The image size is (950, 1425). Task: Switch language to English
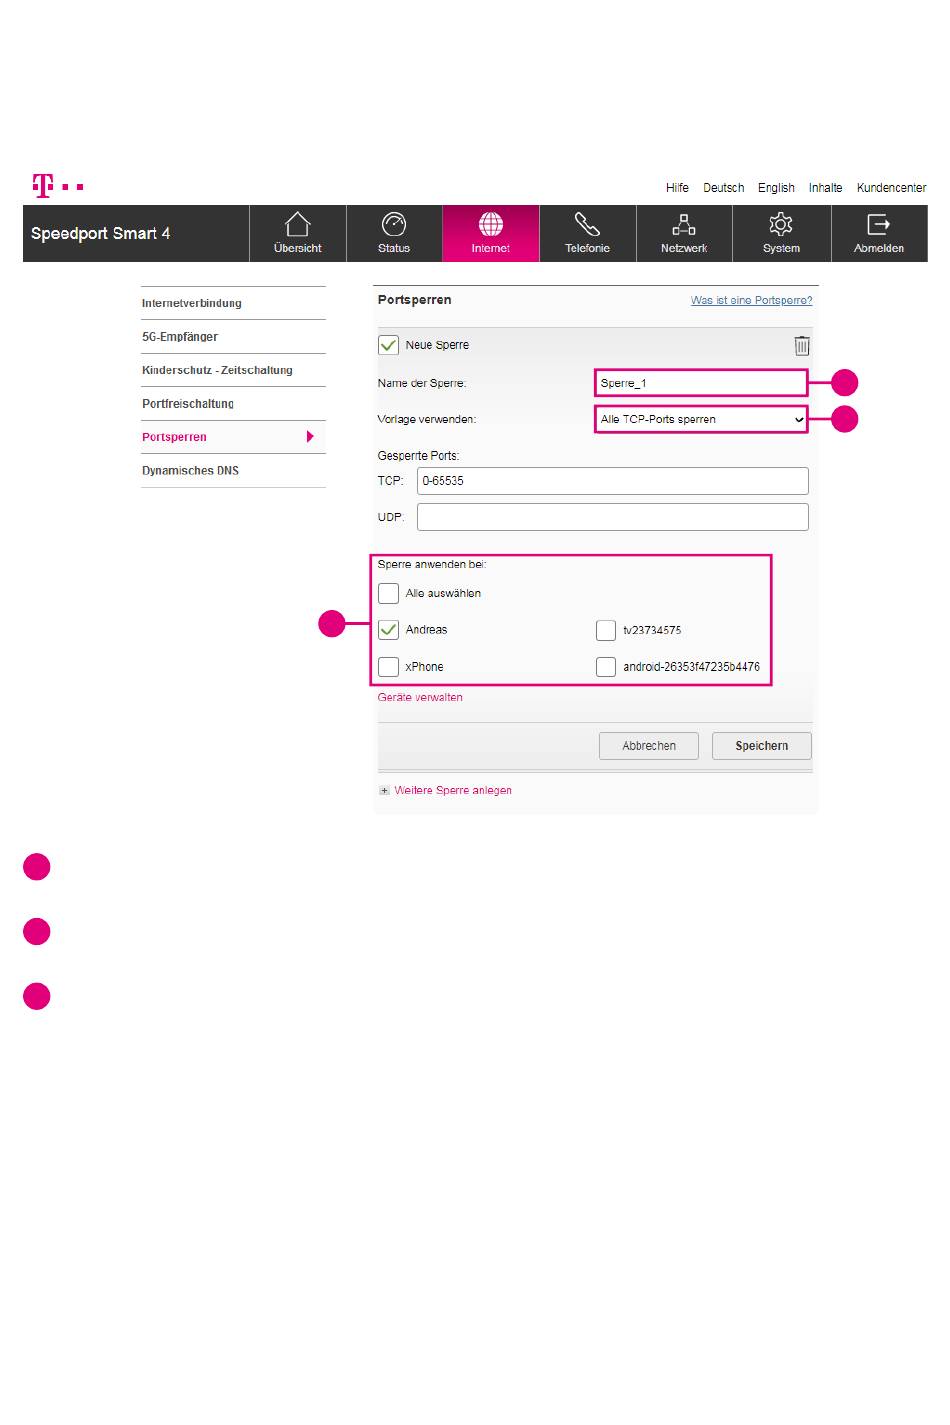point(776,187)
